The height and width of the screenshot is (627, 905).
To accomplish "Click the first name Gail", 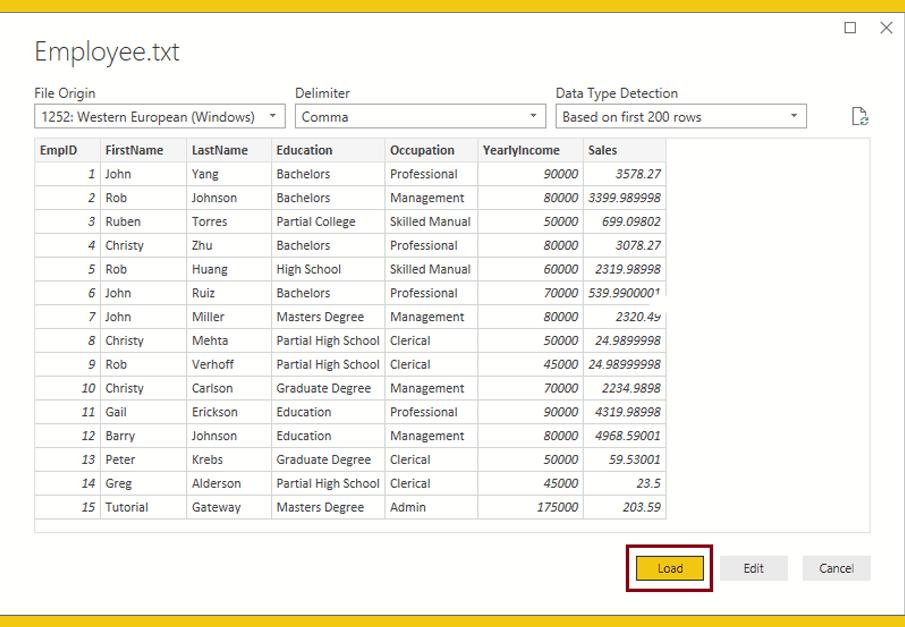I will (144, 412).
